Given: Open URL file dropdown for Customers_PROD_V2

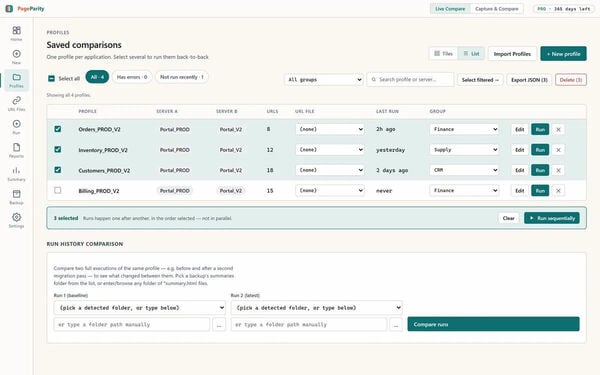Looking at the screenshot, I should [x=330, y=170].
